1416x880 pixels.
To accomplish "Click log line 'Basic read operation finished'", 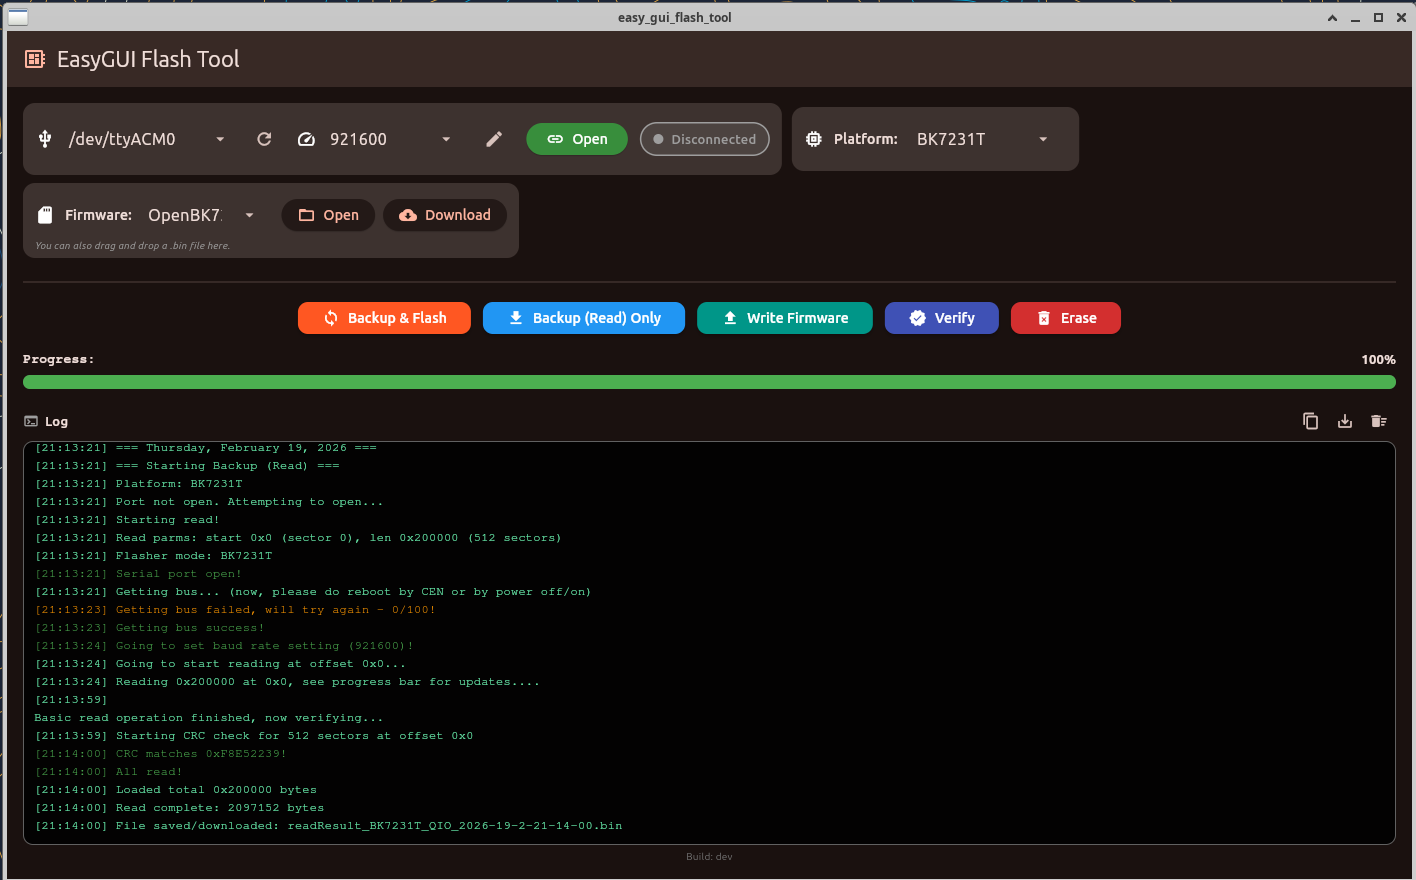I will (209, 718).
